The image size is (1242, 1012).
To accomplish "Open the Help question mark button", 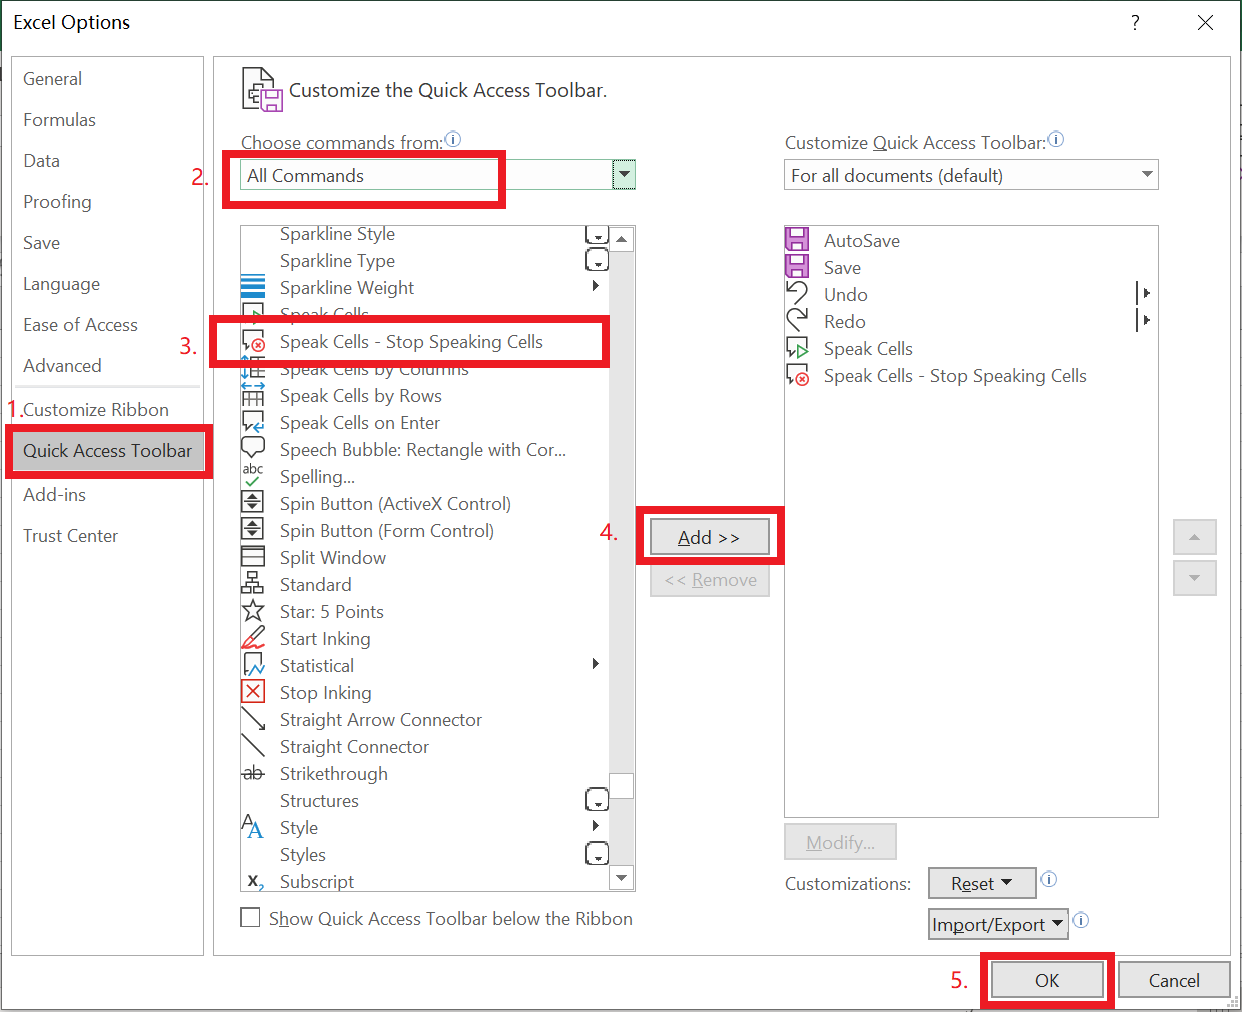I will [1135, 22].
